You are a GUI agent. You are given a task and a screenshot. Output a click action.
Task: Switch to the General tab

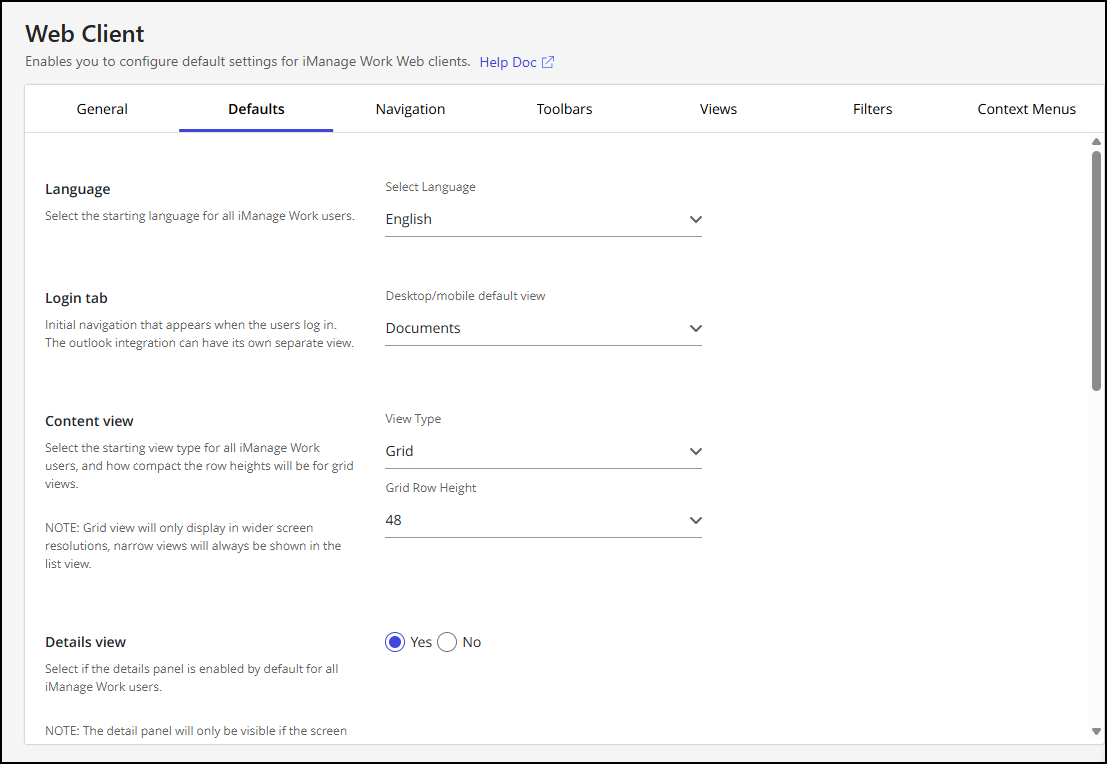[102, 109]
